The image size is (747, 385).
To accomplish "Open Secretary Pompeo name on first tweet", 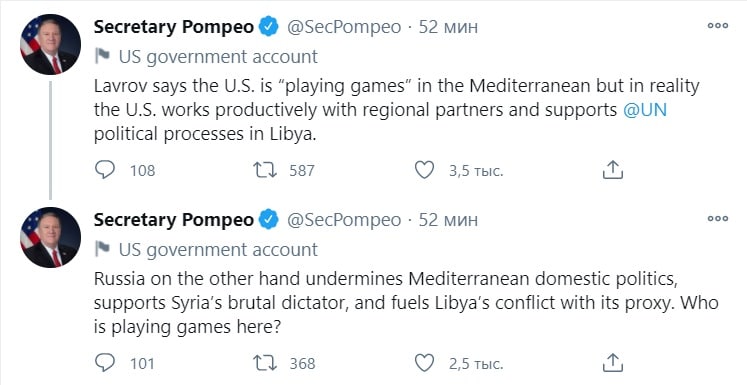I will [x=173, y=27].
